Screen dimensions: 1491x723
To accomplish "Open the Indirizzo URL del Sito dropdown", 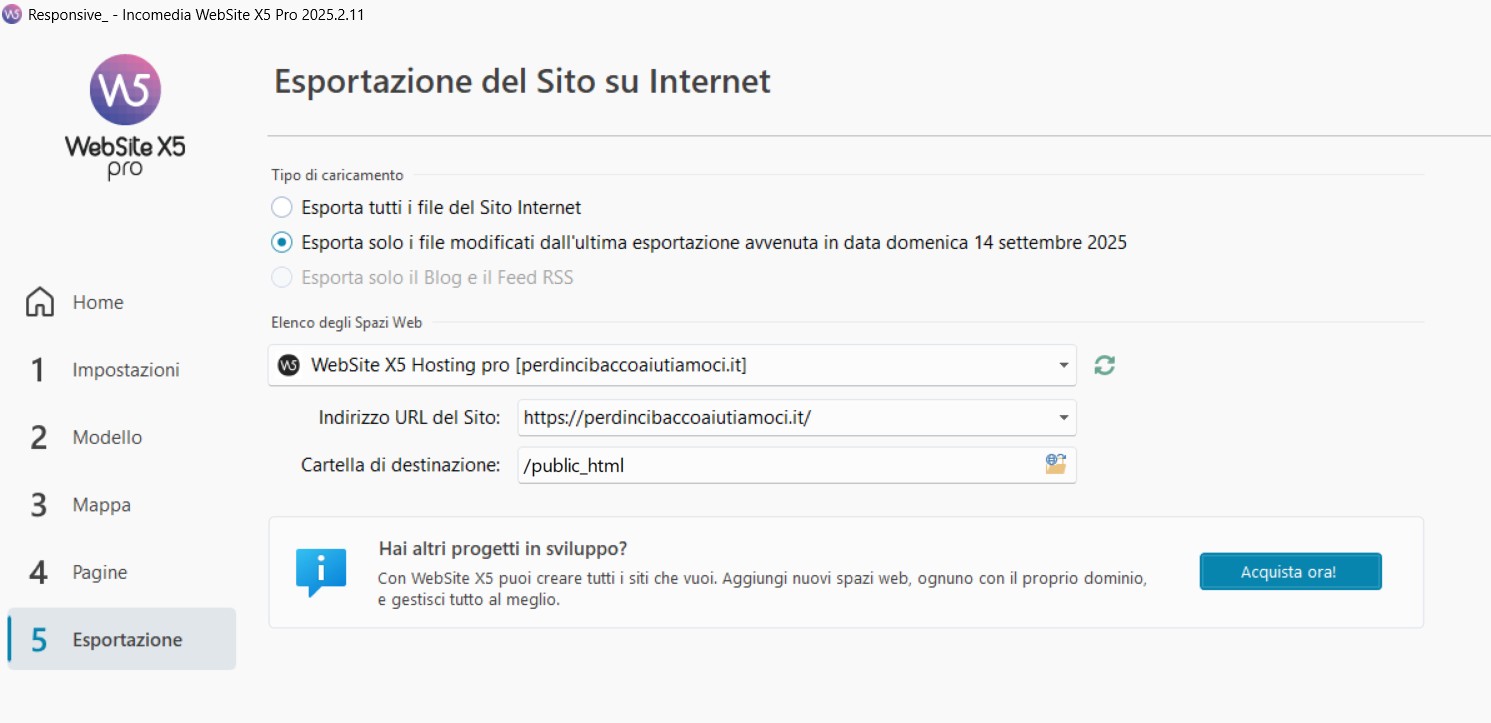I will coord(1063,418).
